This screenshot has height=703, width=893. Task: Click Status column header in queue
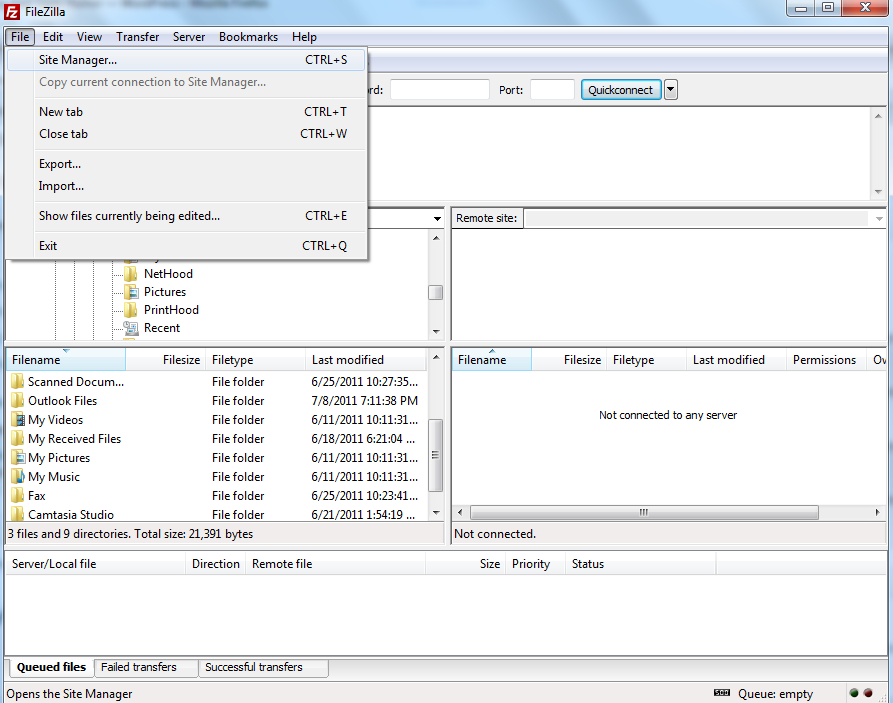click(641, 564)
